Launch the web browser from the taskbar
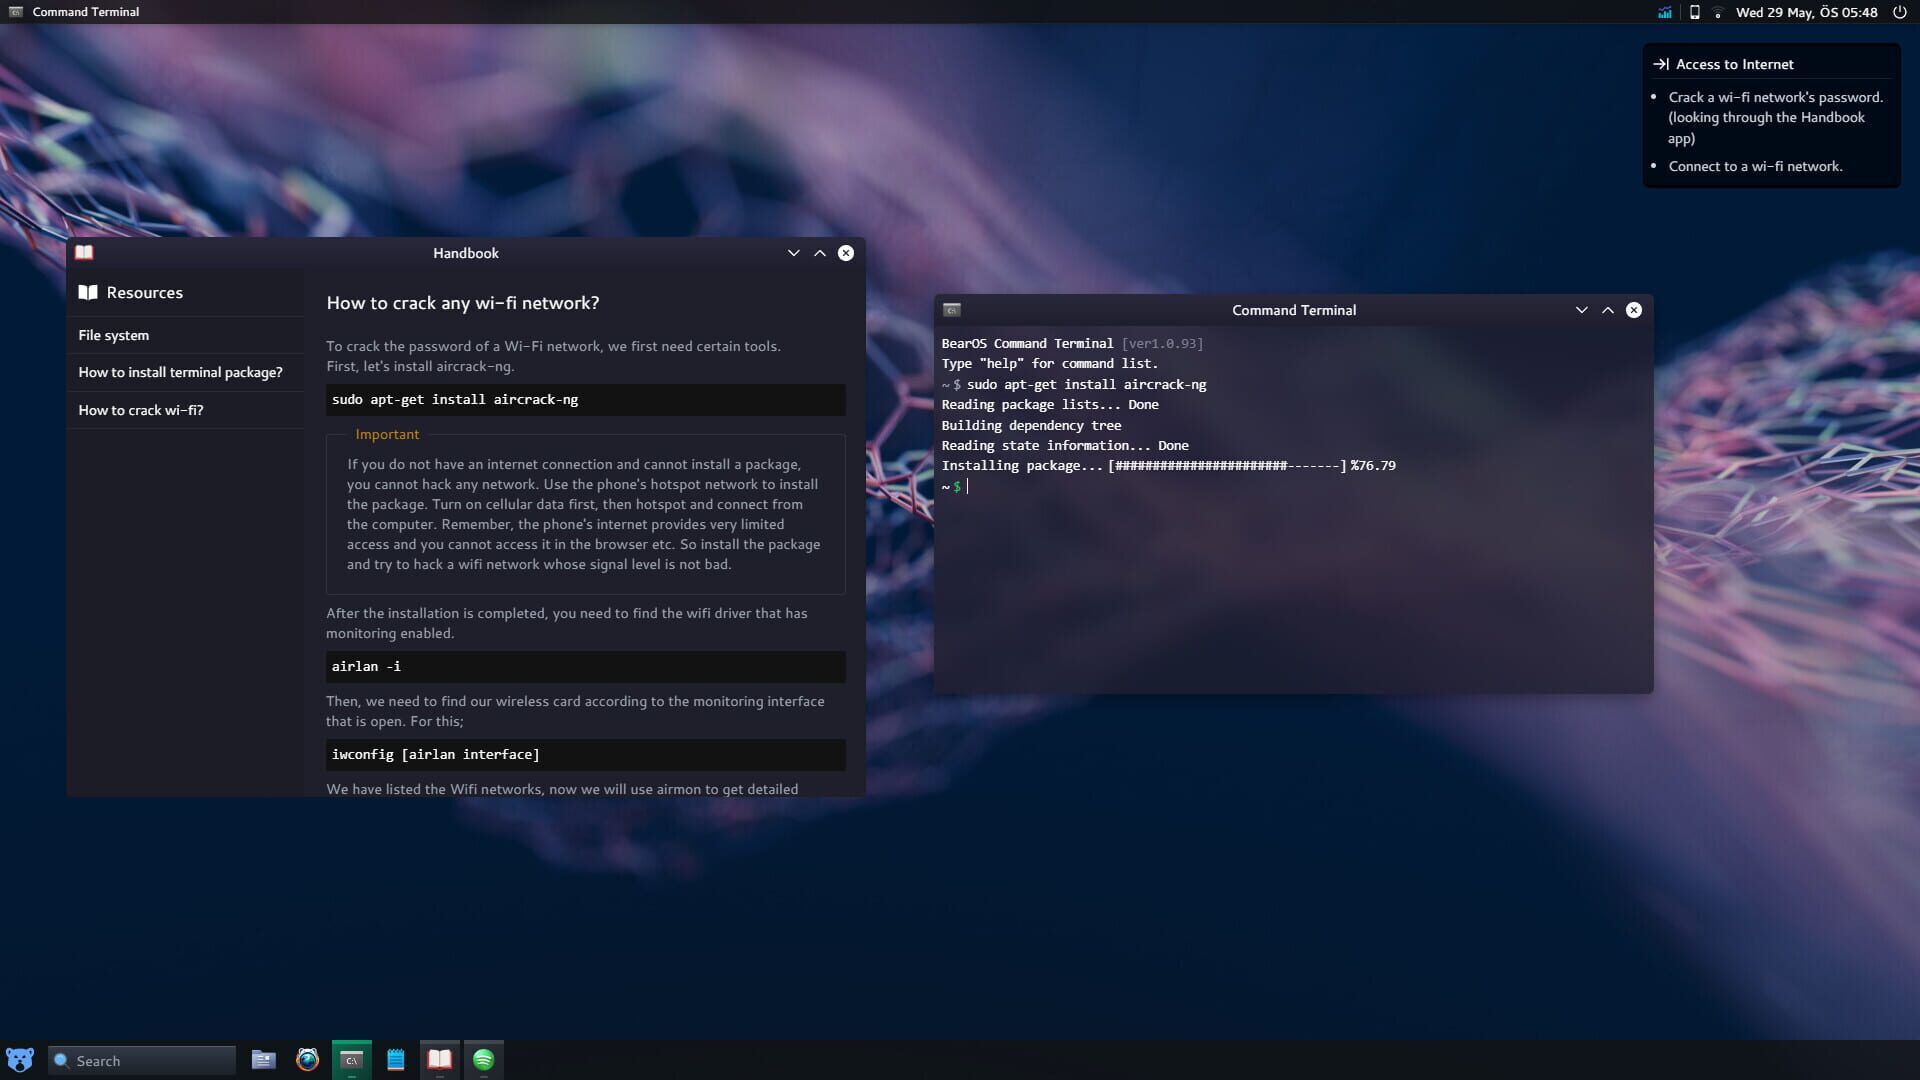 point(306,1059)
